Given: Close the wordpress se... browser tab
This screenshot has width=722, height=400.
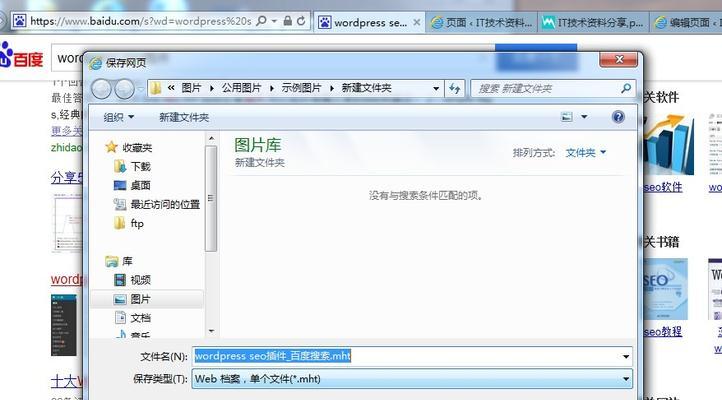Looking at the screenshot, I should pos(417,22).
